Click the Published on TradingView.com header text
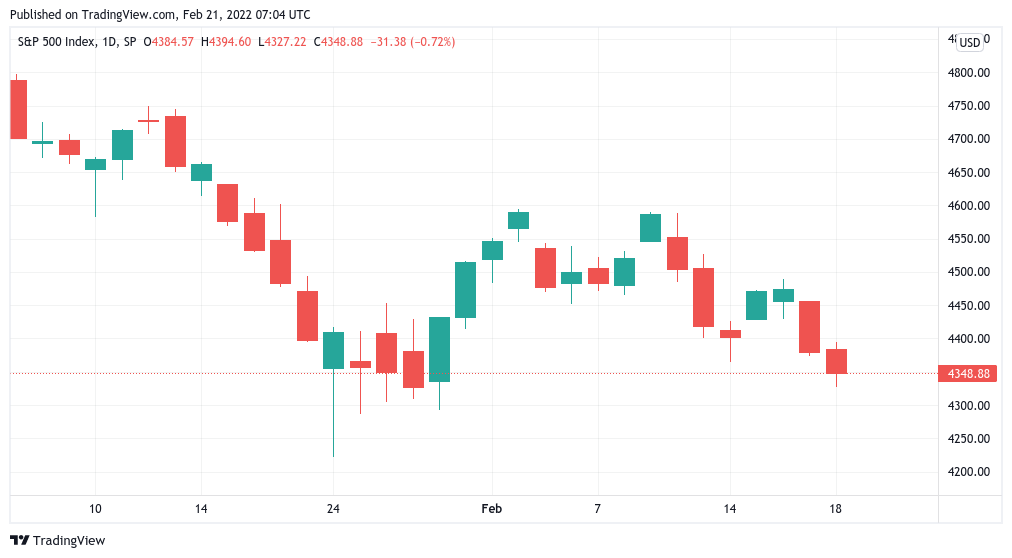The image size is (1012, 558). [159, 14]
